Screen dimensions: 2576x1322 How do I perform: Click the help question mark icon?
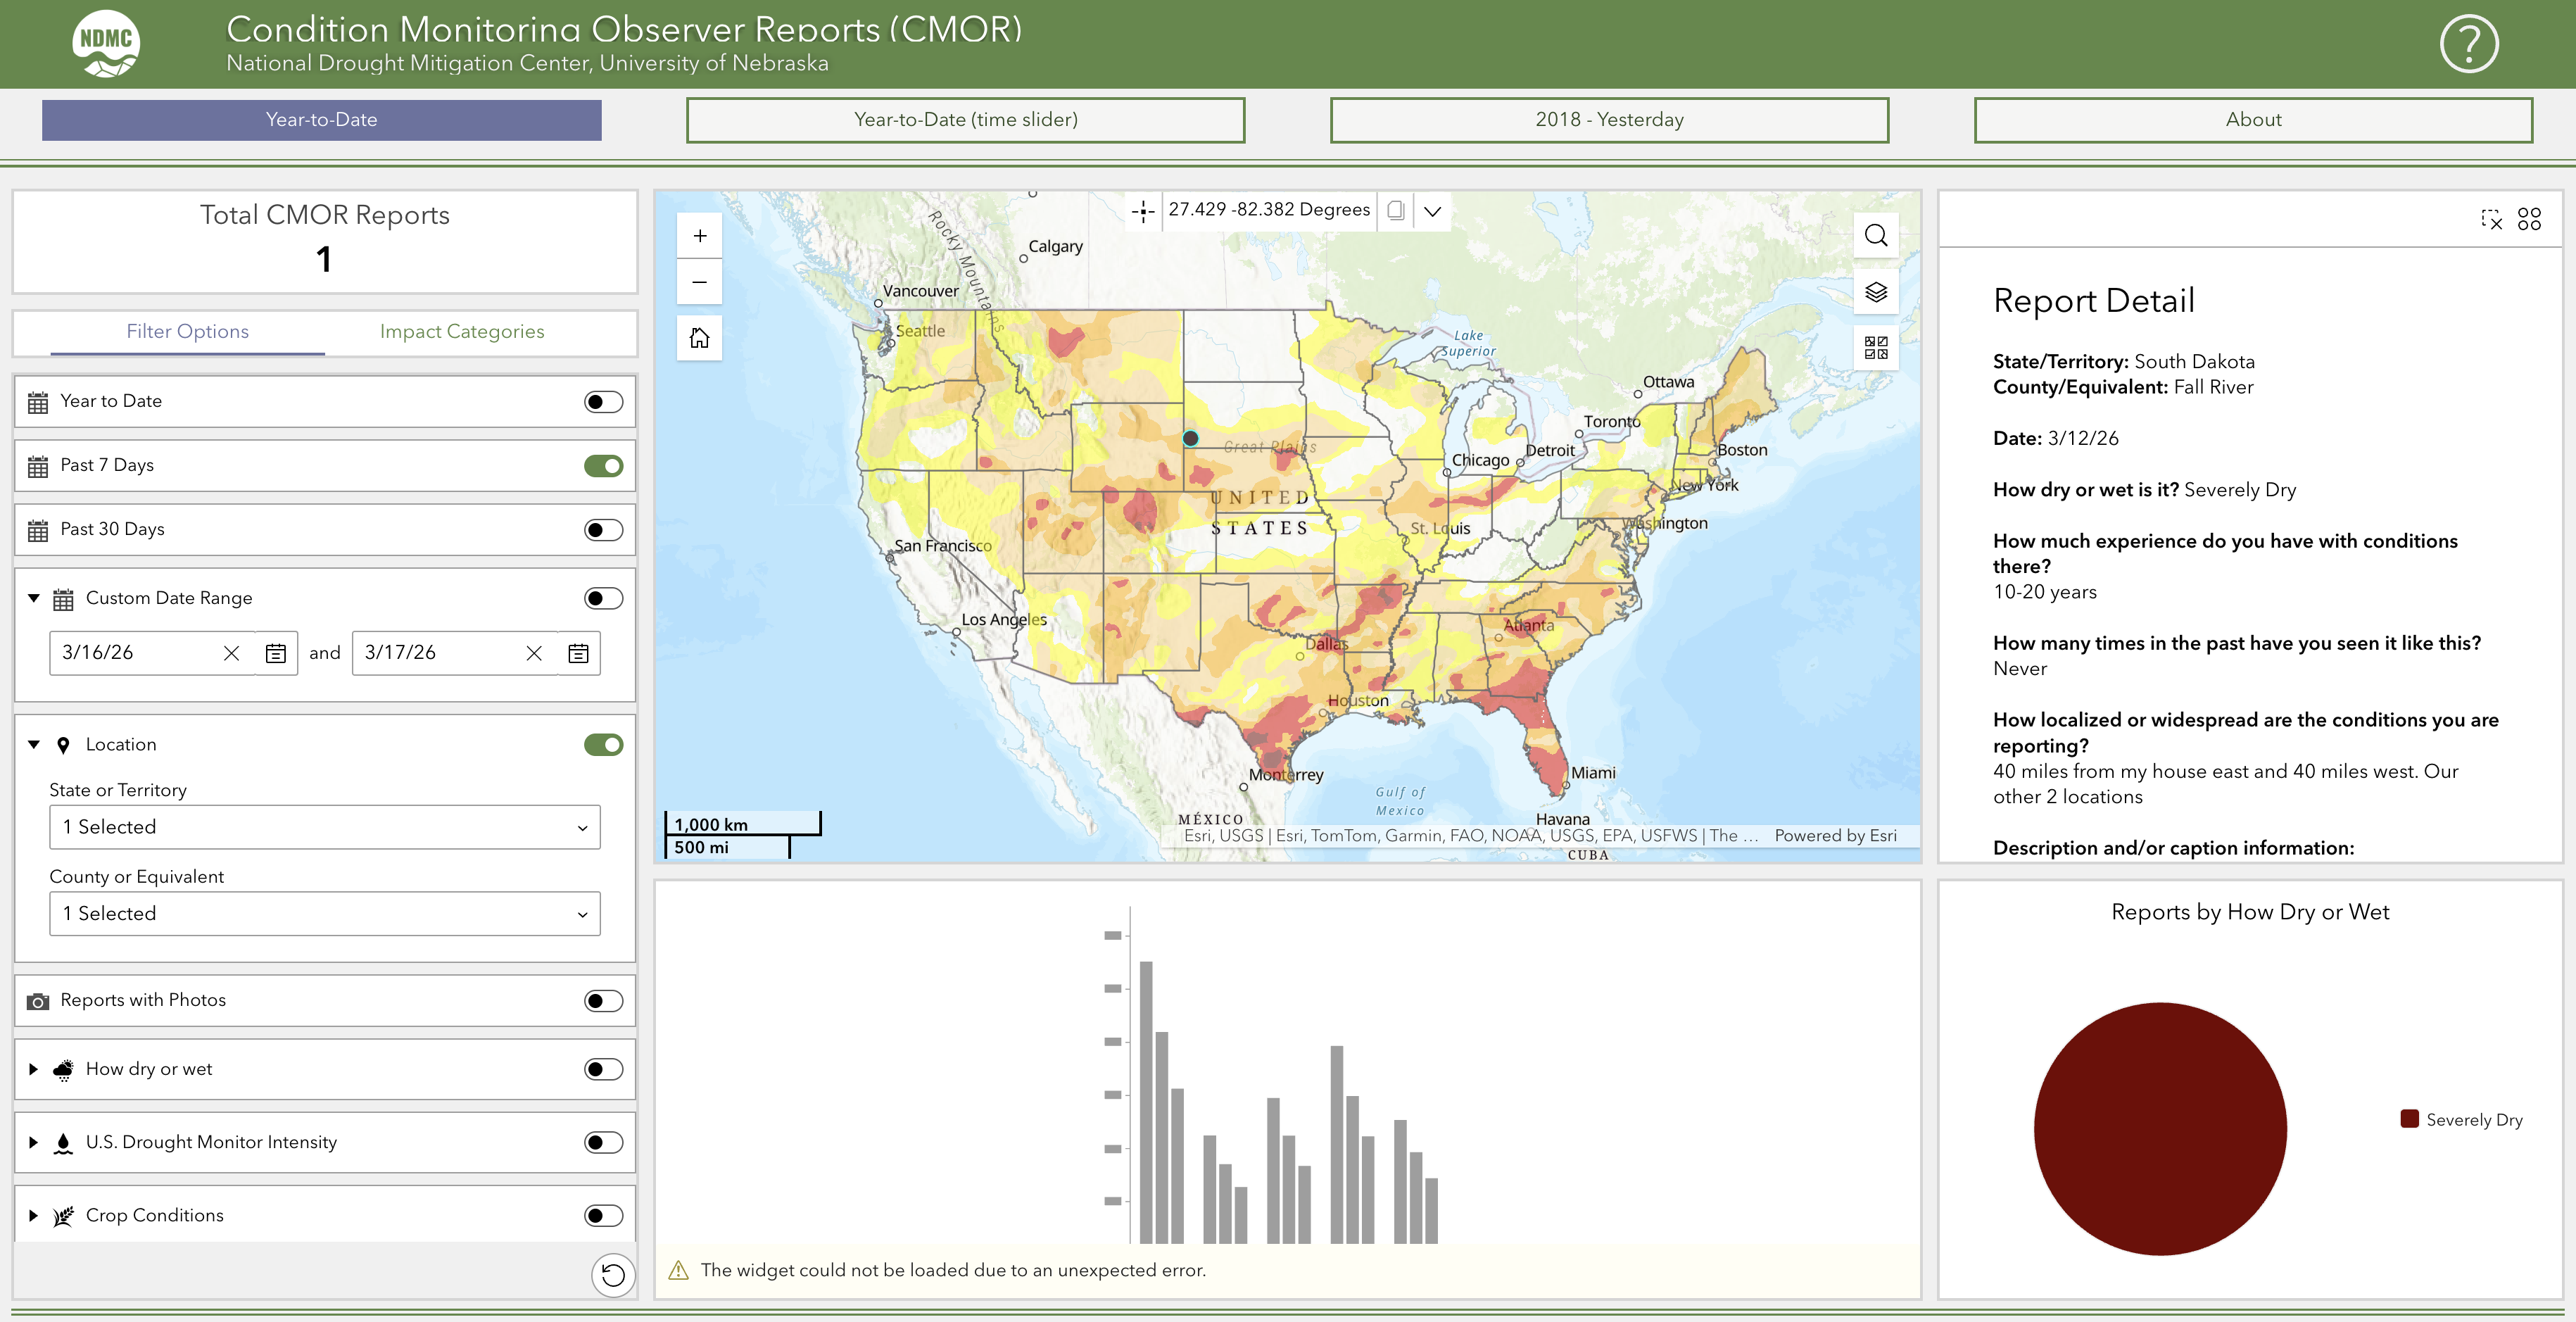coord(2468,44)
